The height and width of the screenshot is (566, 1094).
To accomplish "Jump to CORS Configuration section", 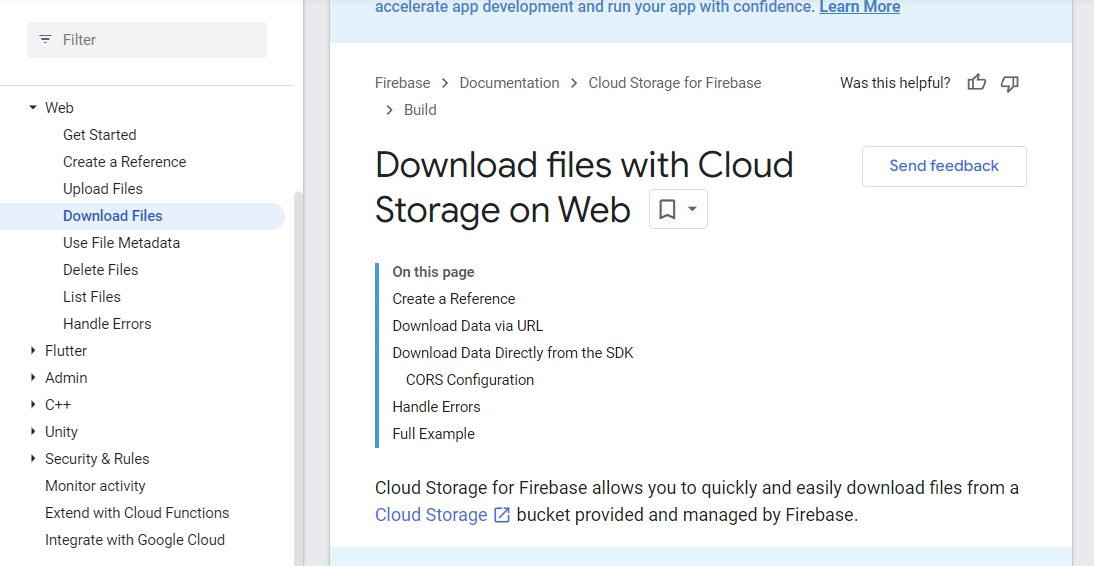I will tap(470, 380).
